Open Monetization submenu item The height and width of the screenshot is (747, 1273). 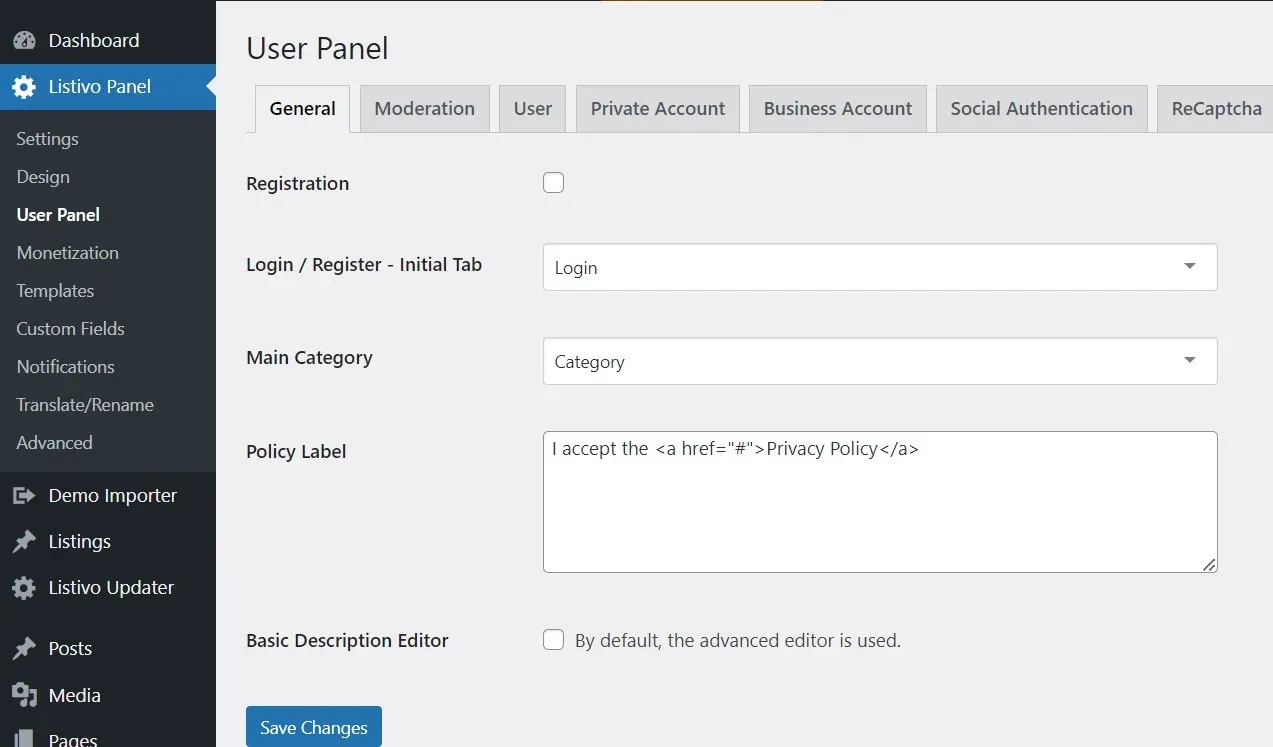tap(67, 253)
